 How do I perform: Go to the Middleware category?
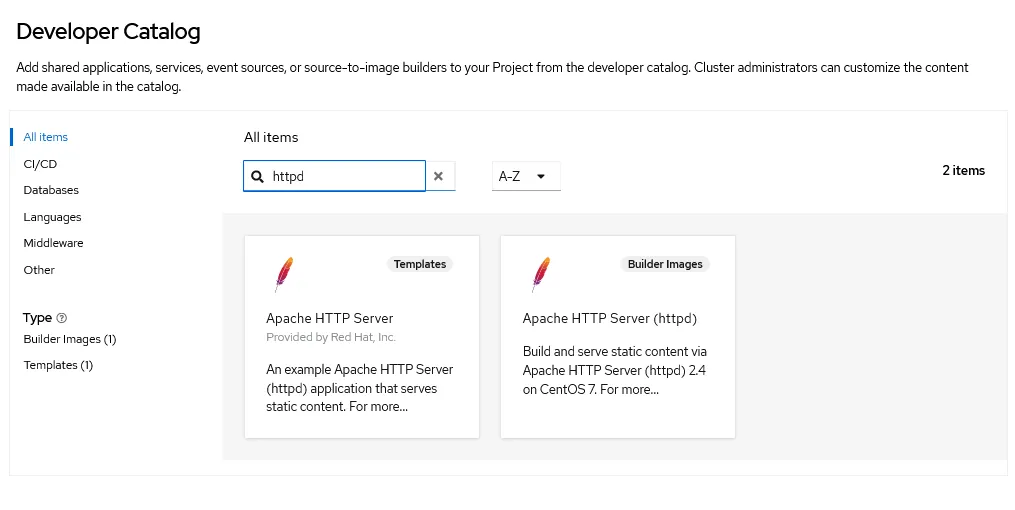click(53, 243)
